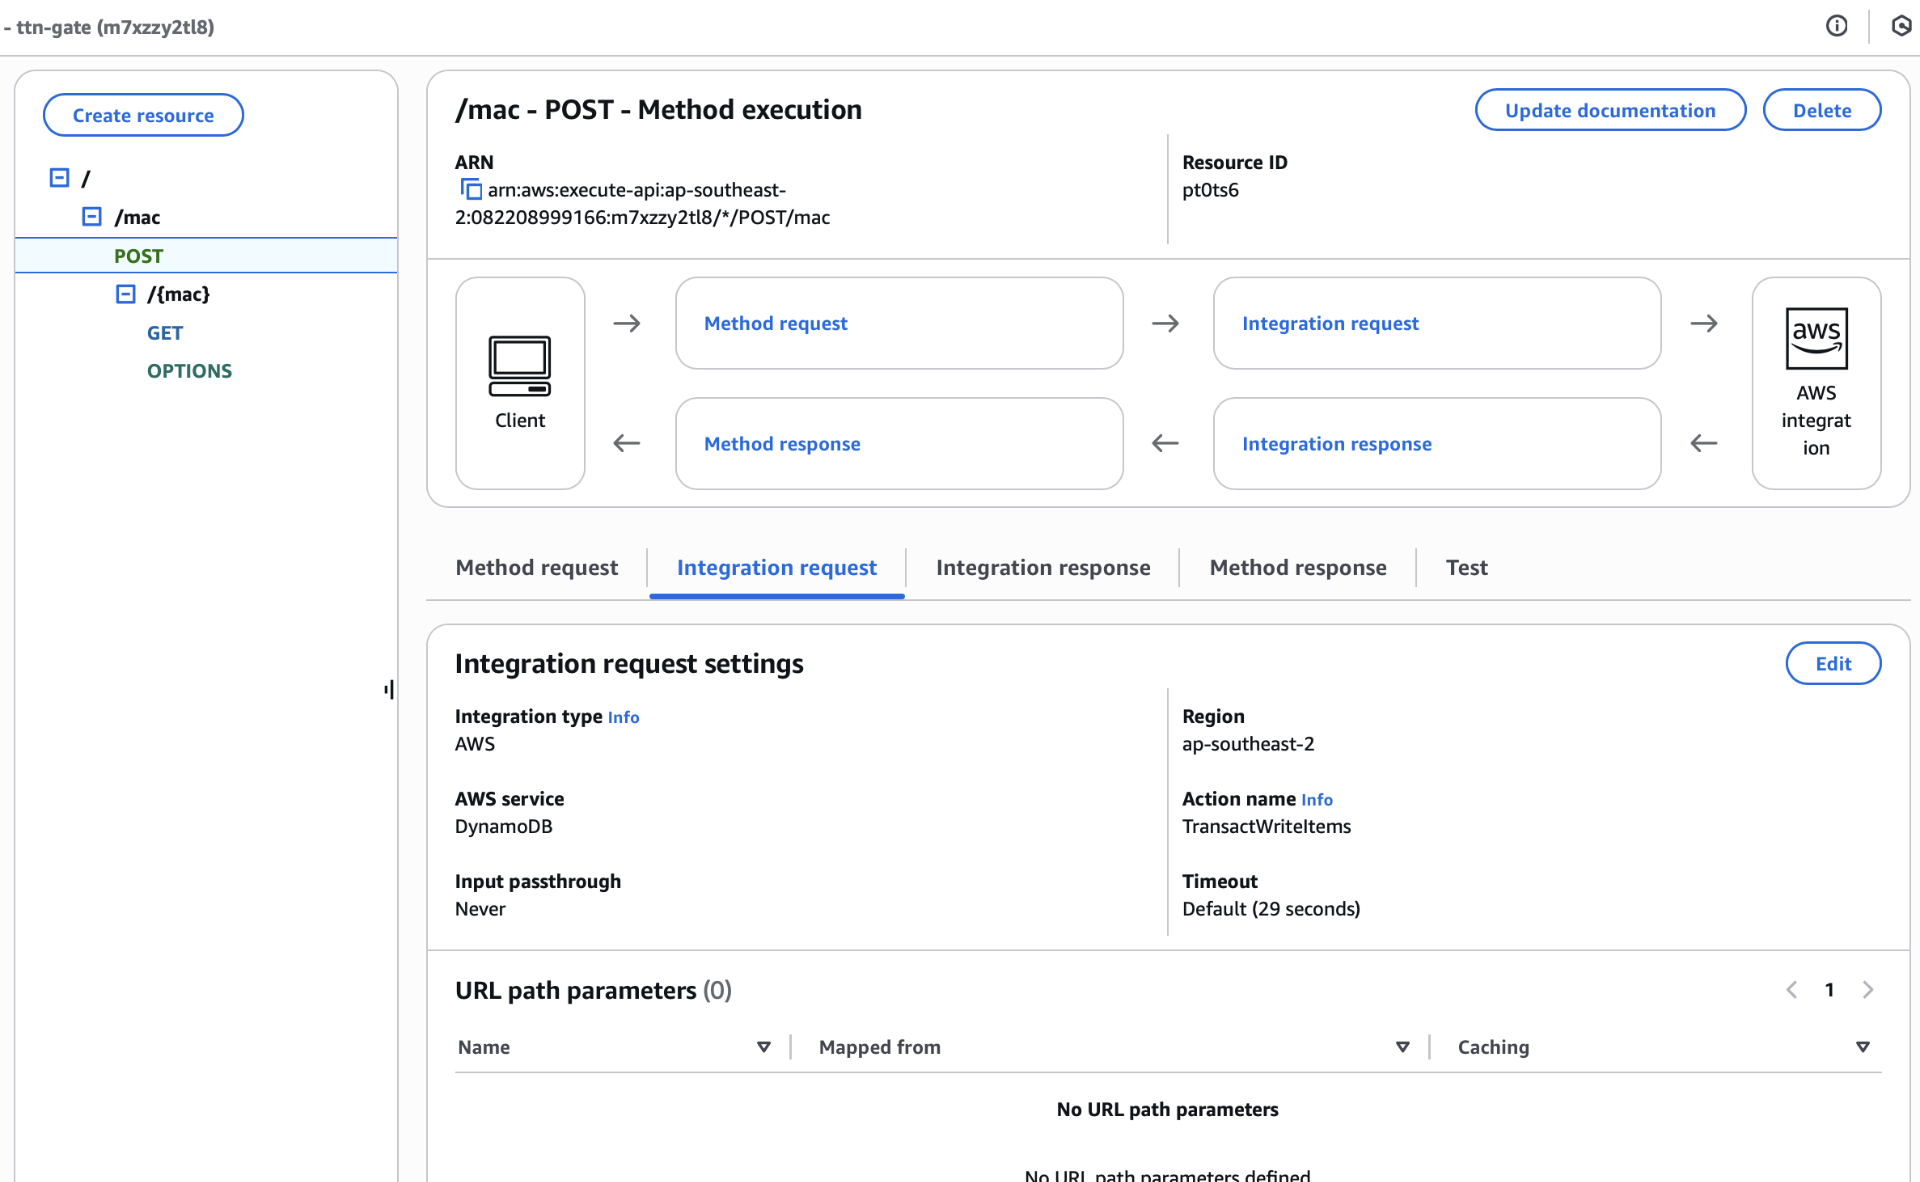Go to previous page of URL path parameters
This screenshot has height=1182, width=1920.
coord(1792,990)
